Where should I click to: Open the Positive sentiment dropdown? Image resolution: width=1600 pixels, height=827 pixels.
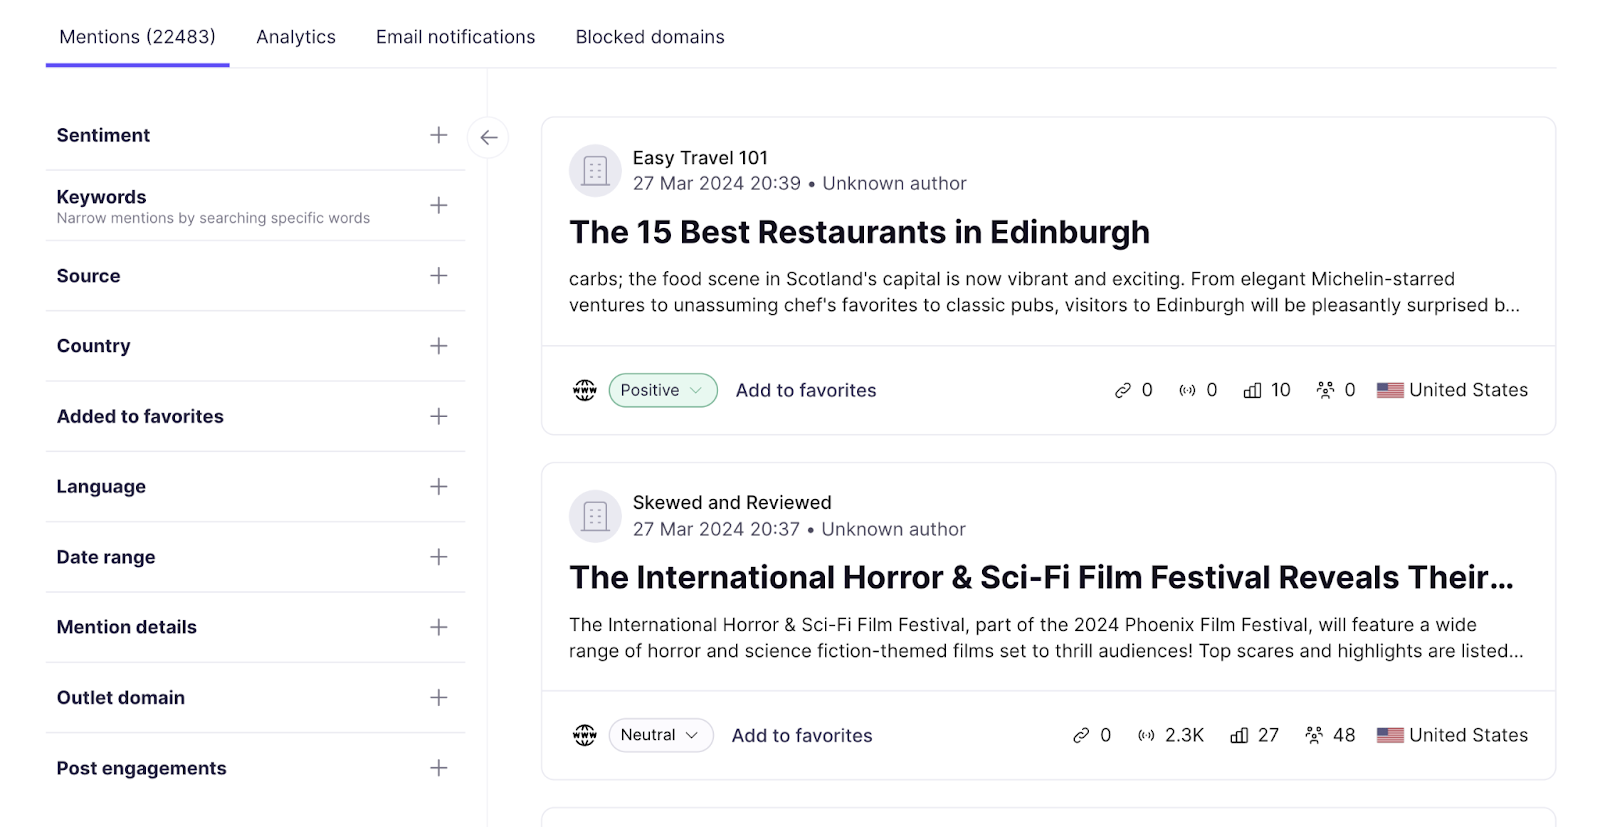(662, 390)
